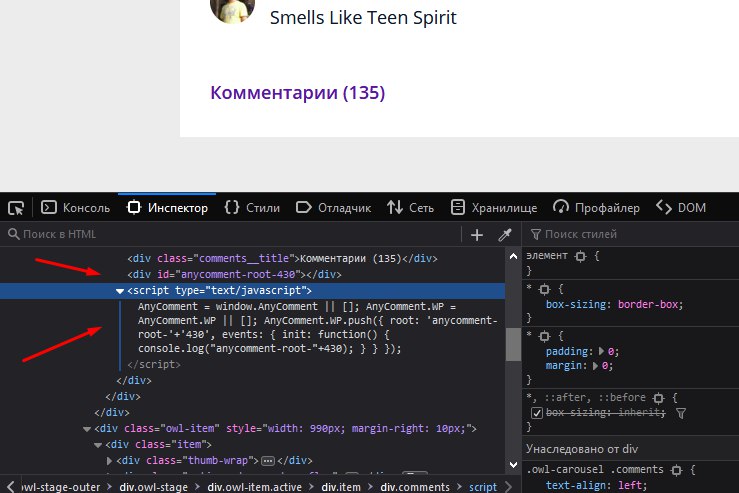
Task: Click the user avatar thumbnail
Action: 232,9
